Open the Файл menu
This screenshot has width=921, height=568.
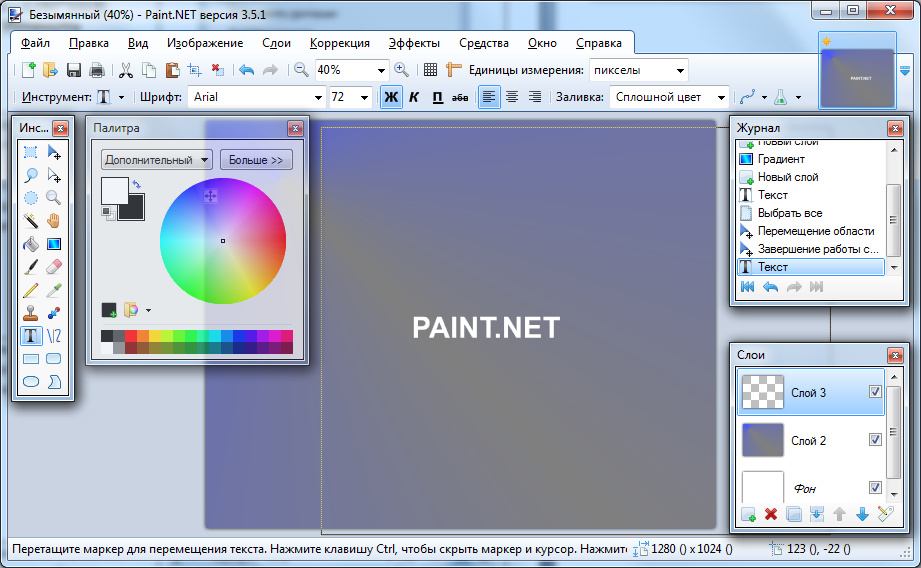tap(35, 43)
